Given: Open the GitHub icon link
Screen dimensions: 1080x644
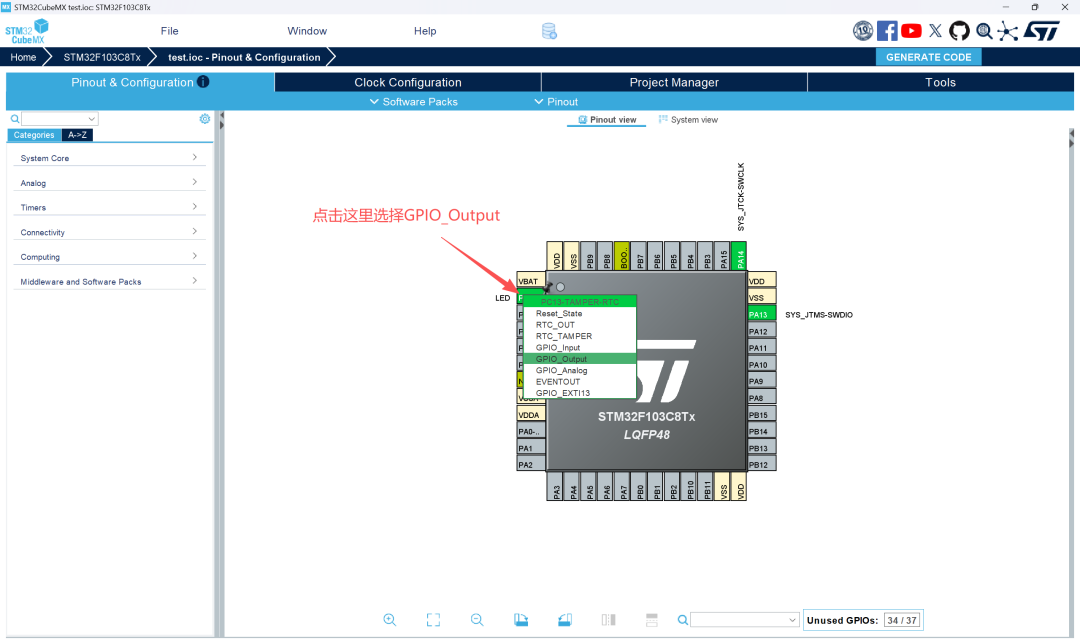Looking at the screenshot, I should pos(959,31).
